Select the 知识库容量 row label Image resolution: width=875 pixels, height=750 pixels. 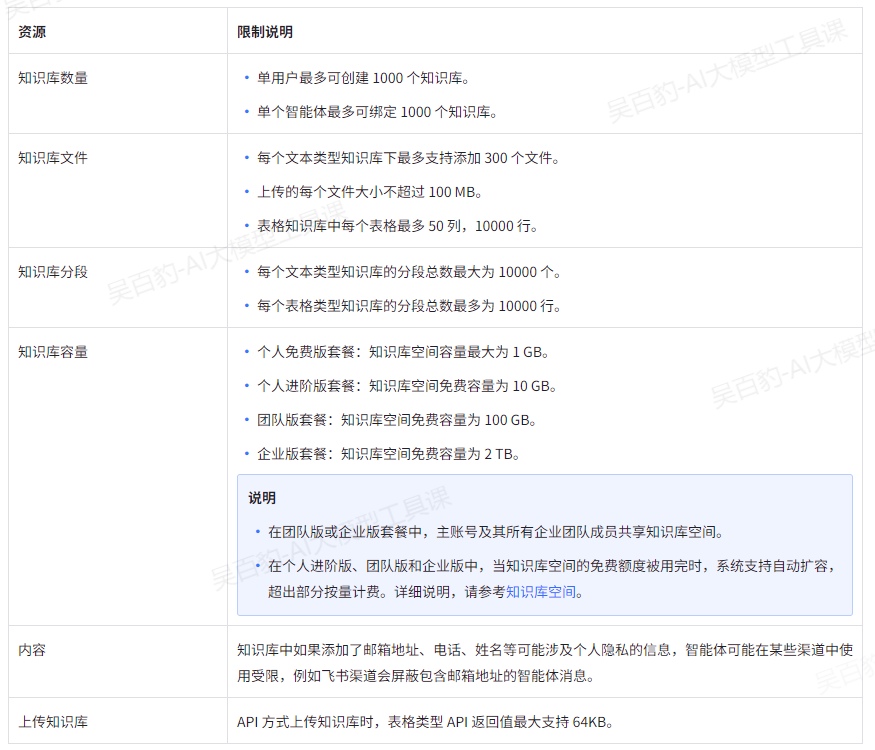click(x=53, y=352)
